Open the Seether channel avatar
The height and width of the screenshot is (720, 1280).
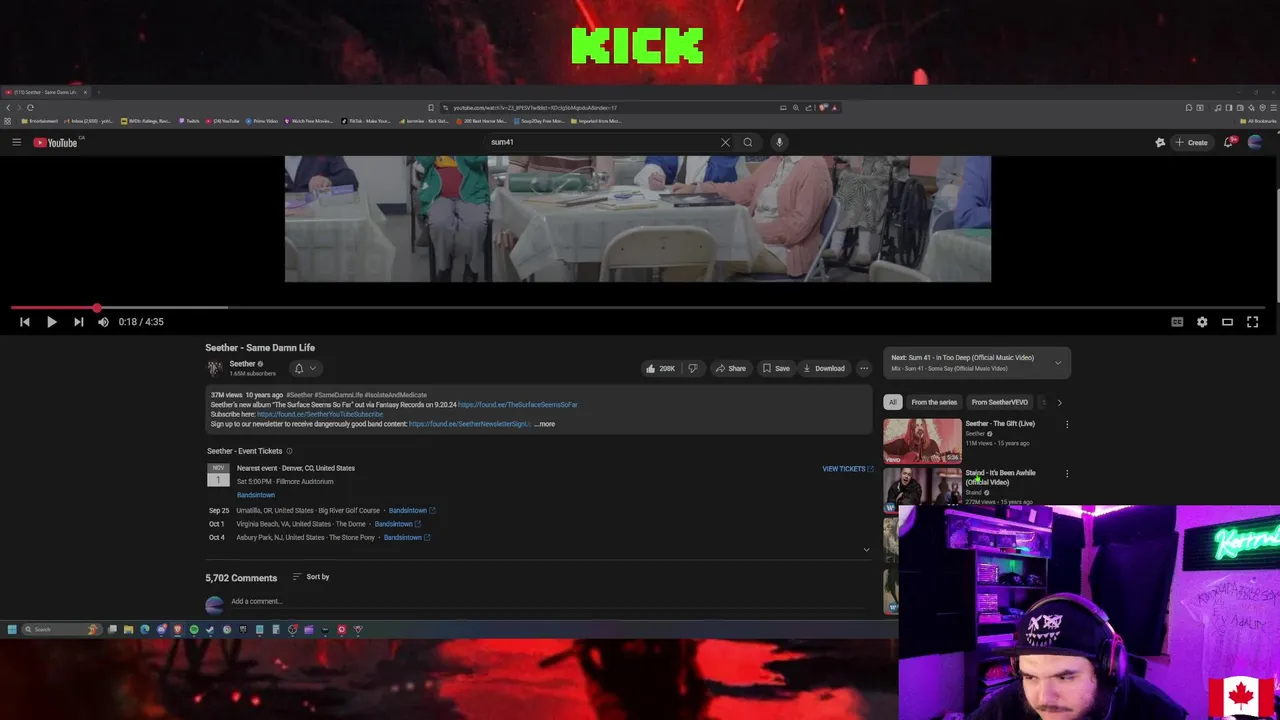tap(214, 368)
